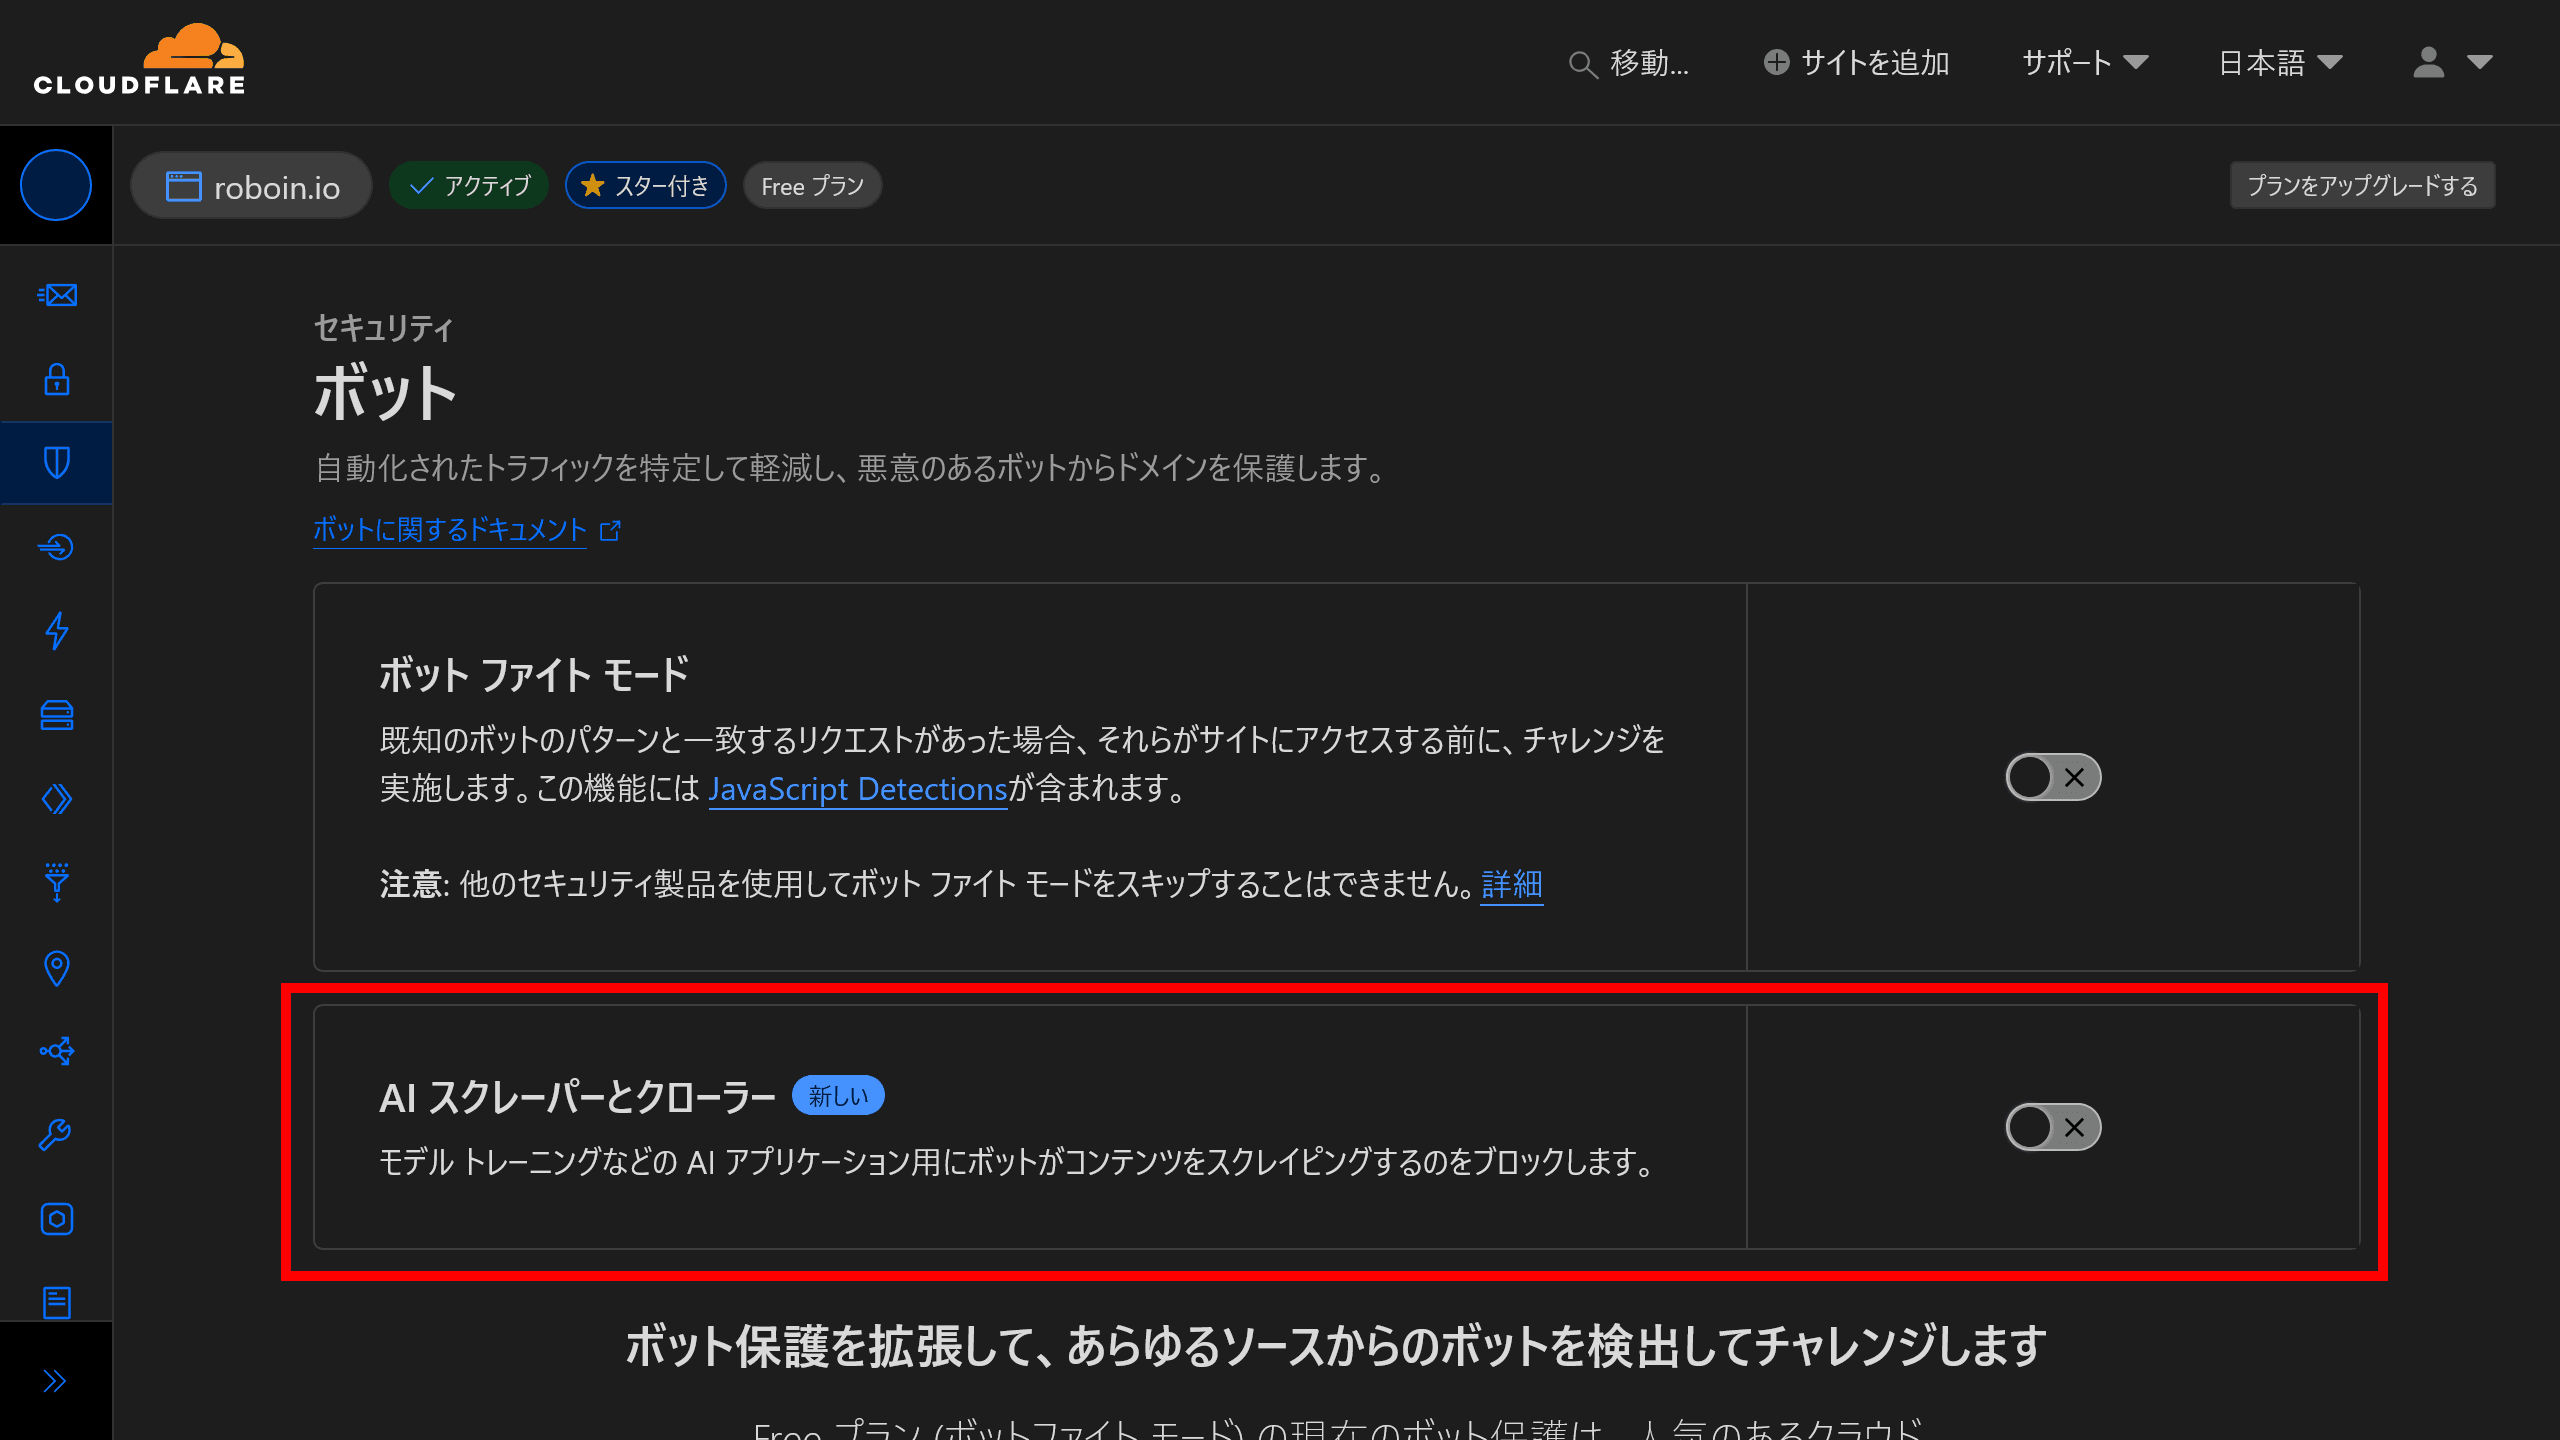
Task: Click the blue circle account avatar
Action: point(56,185)
